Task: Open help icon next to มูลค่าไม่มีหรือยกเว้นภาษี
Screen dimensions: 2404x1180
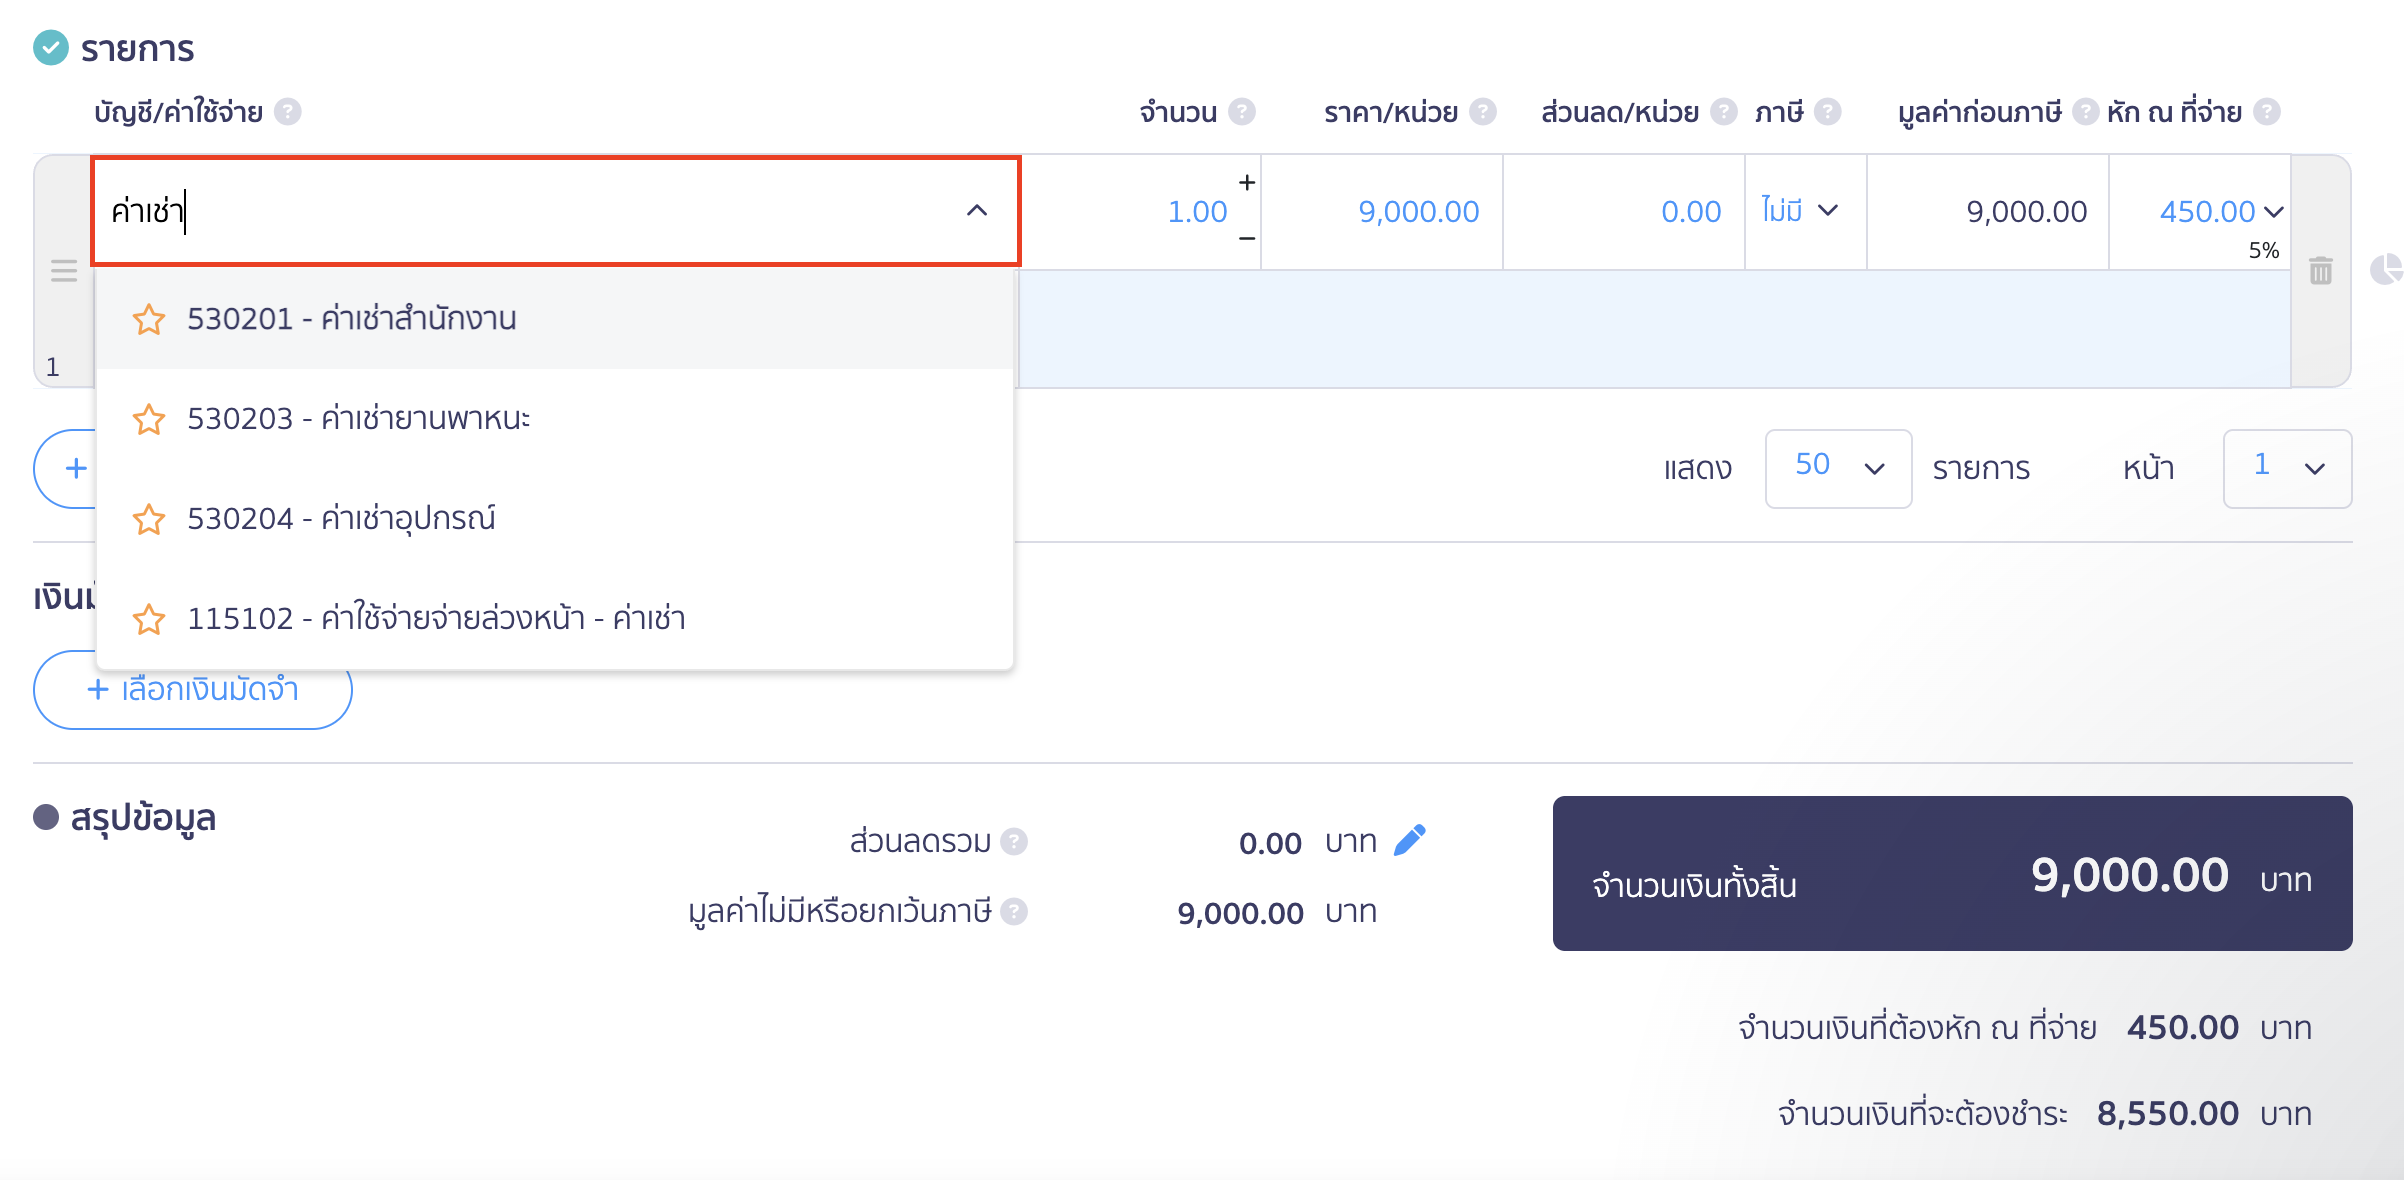Action: point(1014,911)
